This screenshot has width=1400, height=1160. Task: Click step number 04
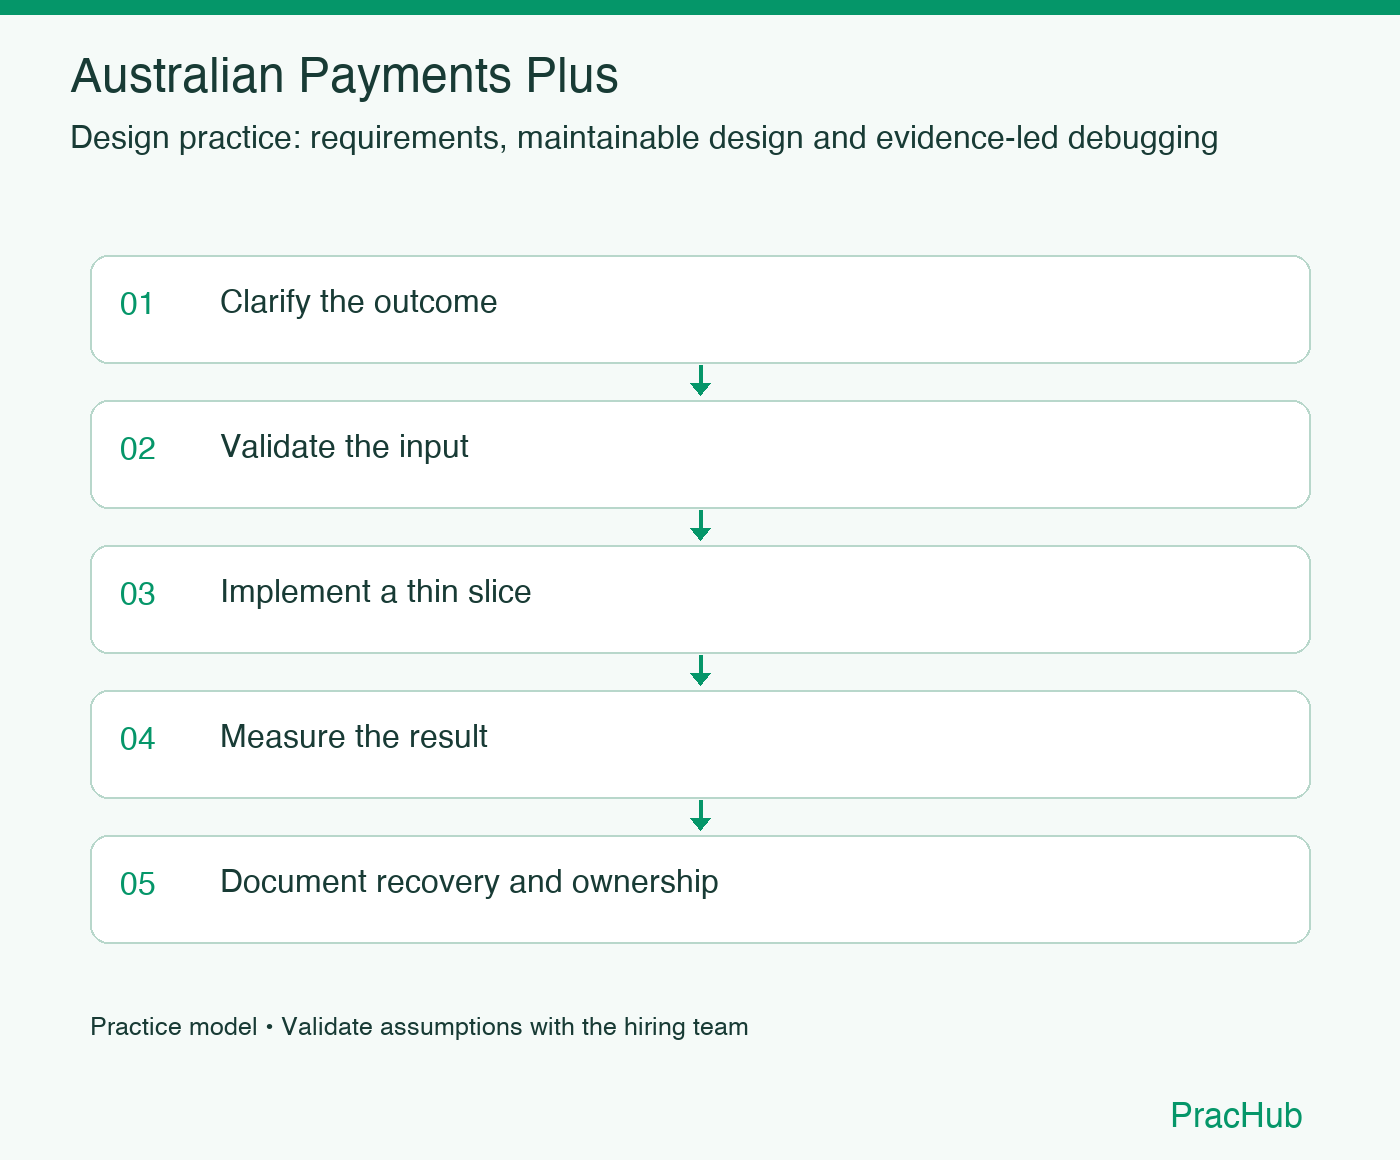(137, 739)
